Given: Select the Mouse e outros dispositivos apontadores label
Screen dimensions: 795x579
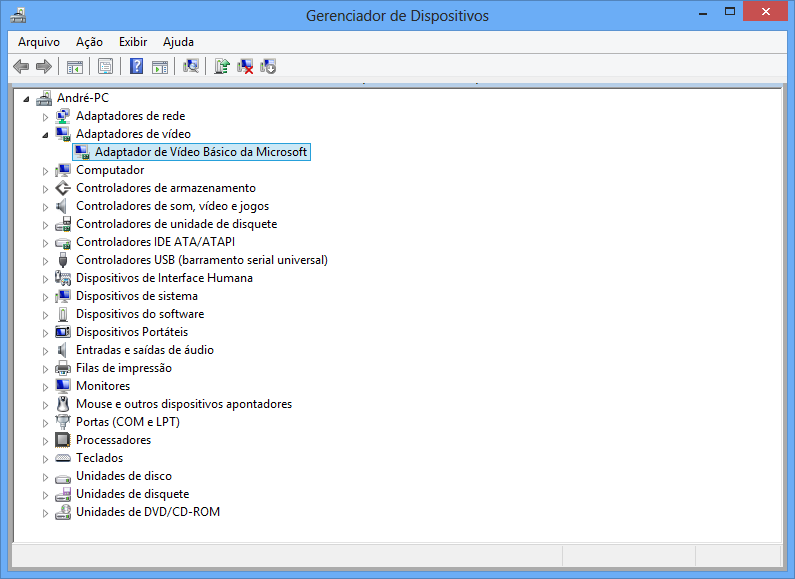Looking at the screenshot, I should [x=184, y=404].
